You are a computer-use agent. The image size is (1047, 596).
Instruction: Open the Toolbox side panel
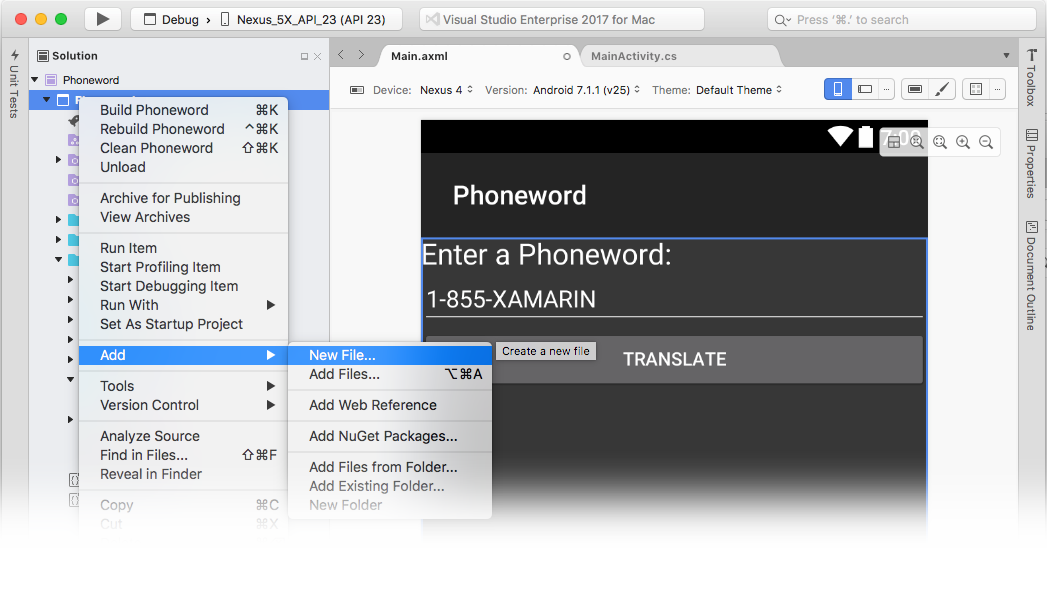[1032, 77]
